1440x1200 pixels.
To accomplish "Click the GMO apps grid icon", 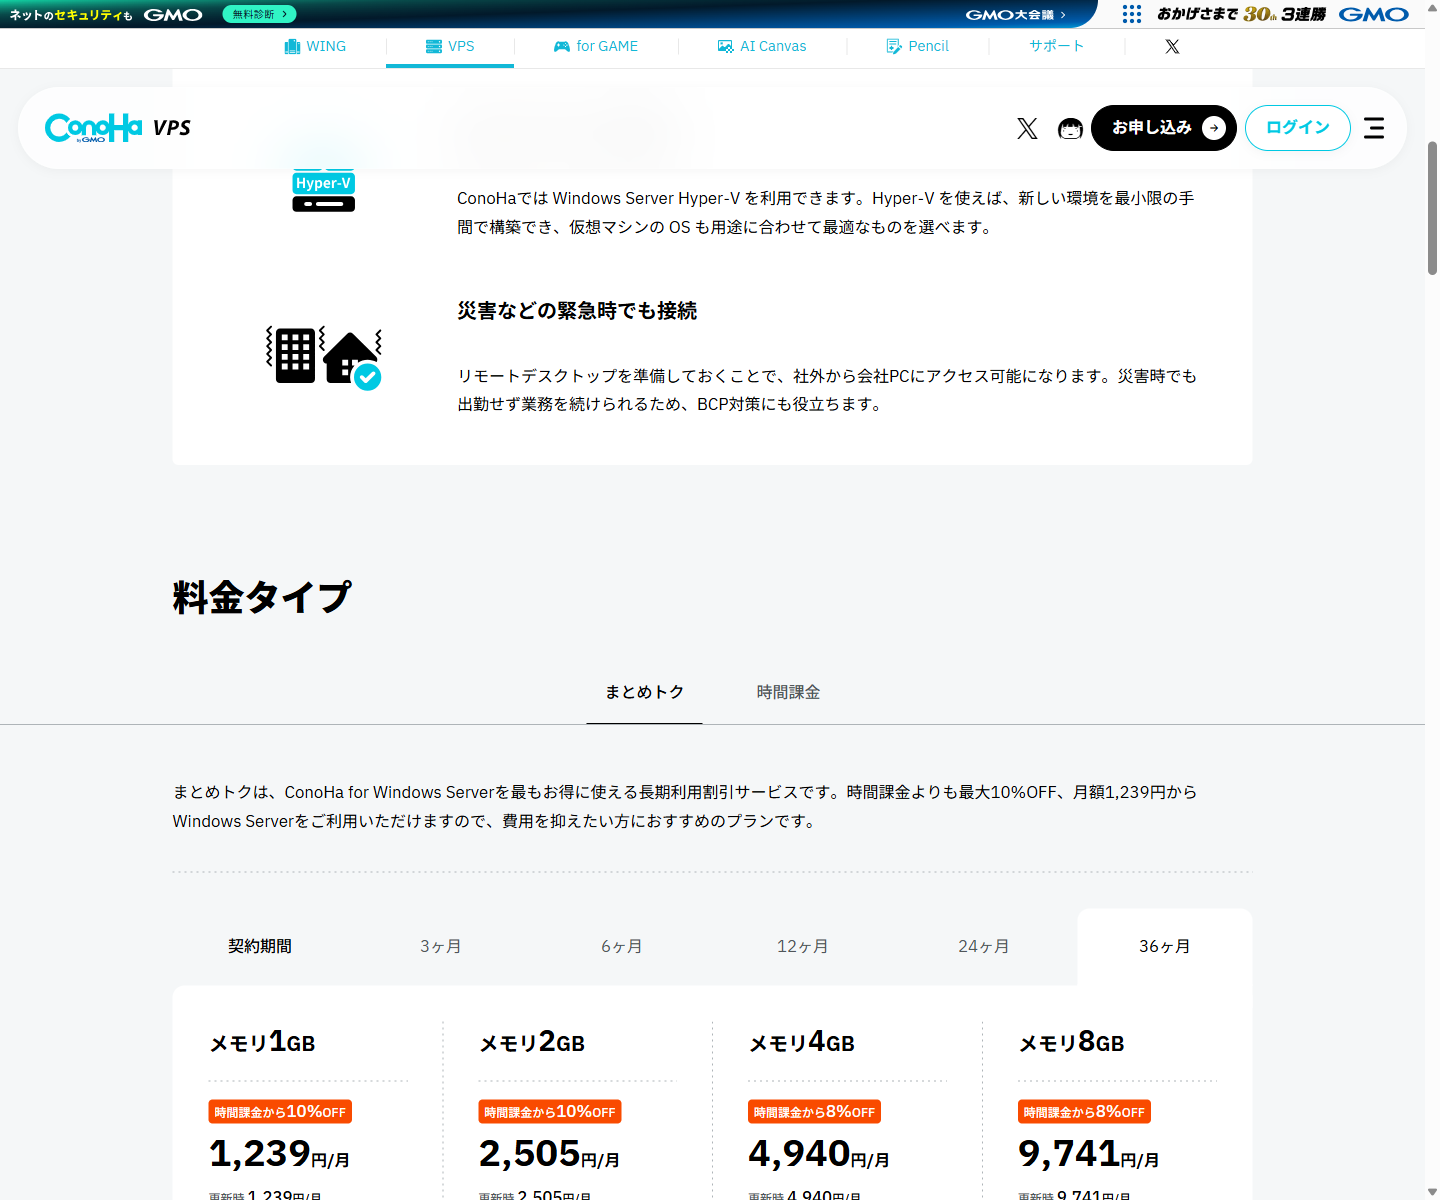I will 1131,14.
